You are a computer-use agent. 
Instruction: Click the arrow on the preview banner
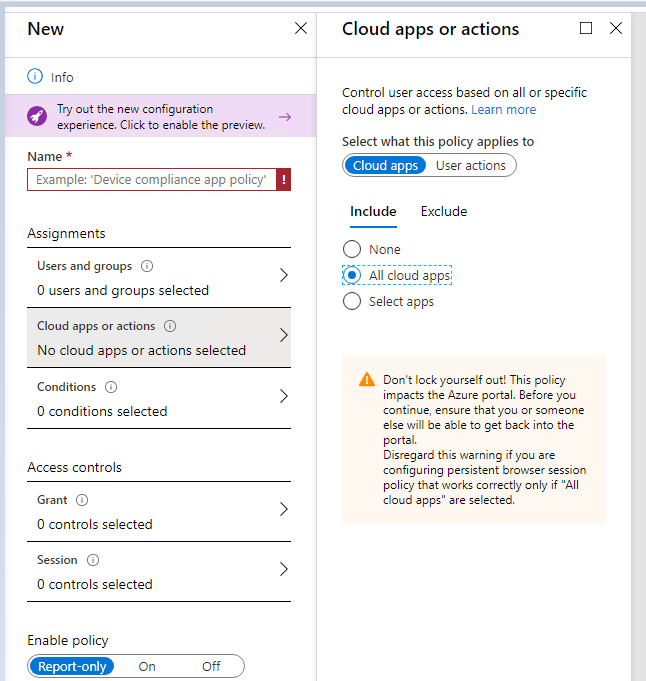285,117
